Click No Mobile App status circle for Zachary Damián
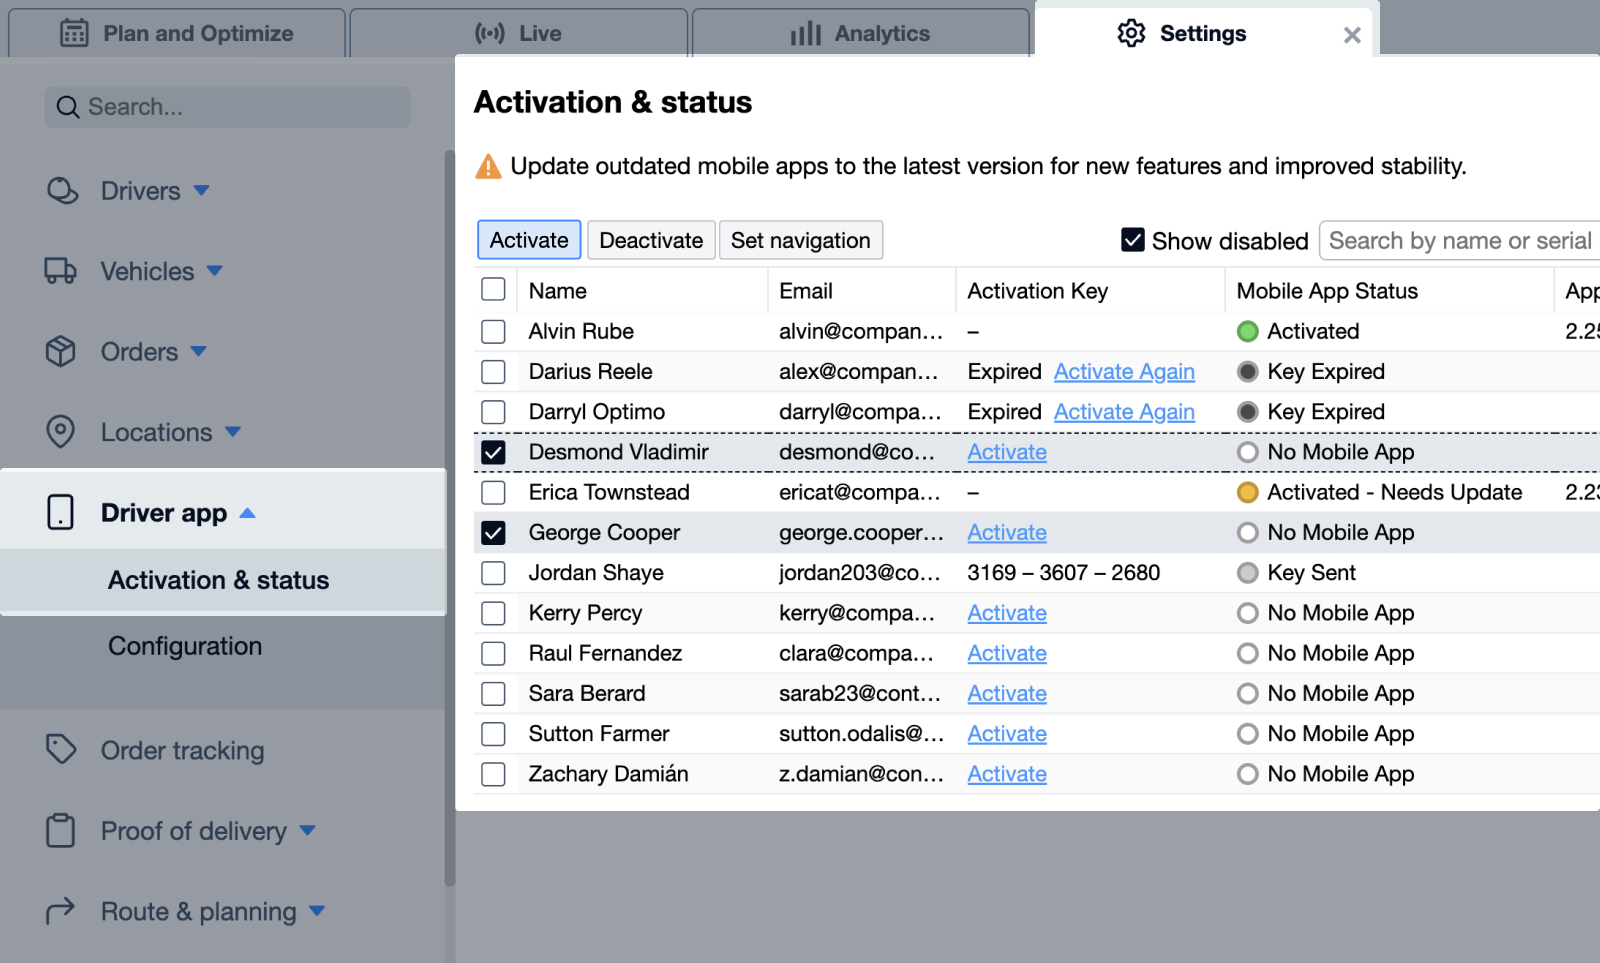 (1247, 774)
